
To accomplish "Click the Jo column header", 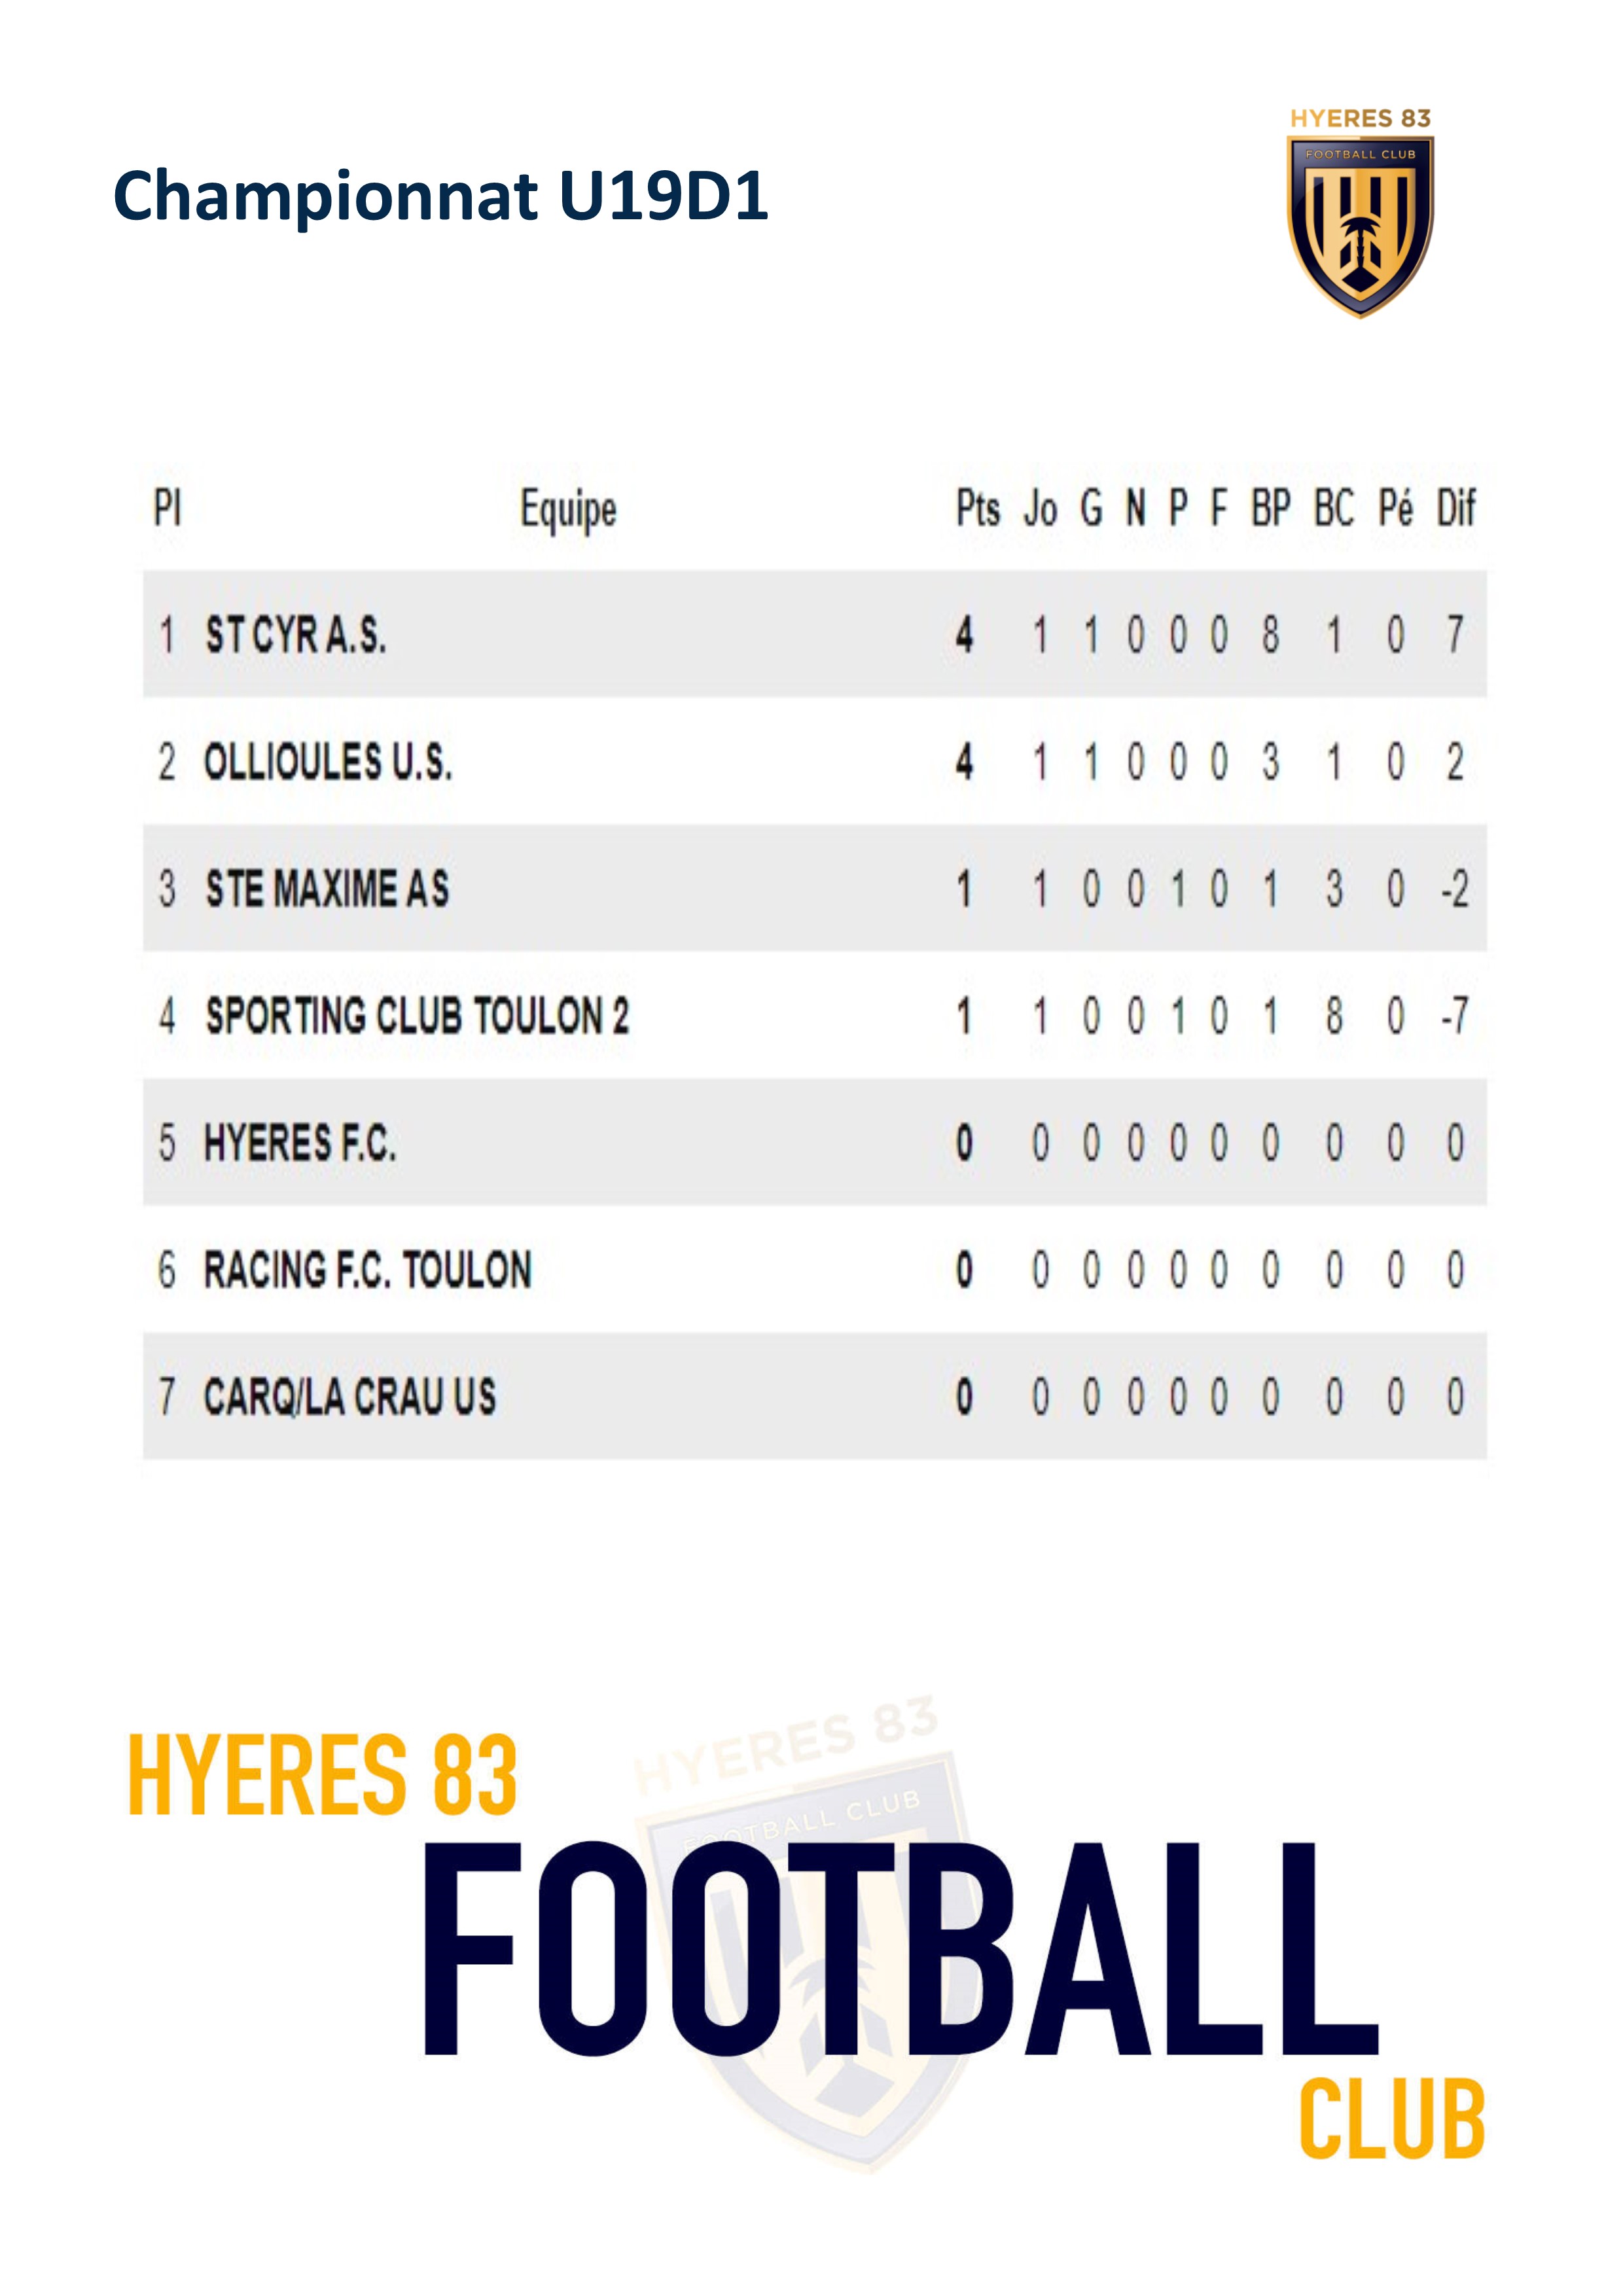I will 1040,509.
